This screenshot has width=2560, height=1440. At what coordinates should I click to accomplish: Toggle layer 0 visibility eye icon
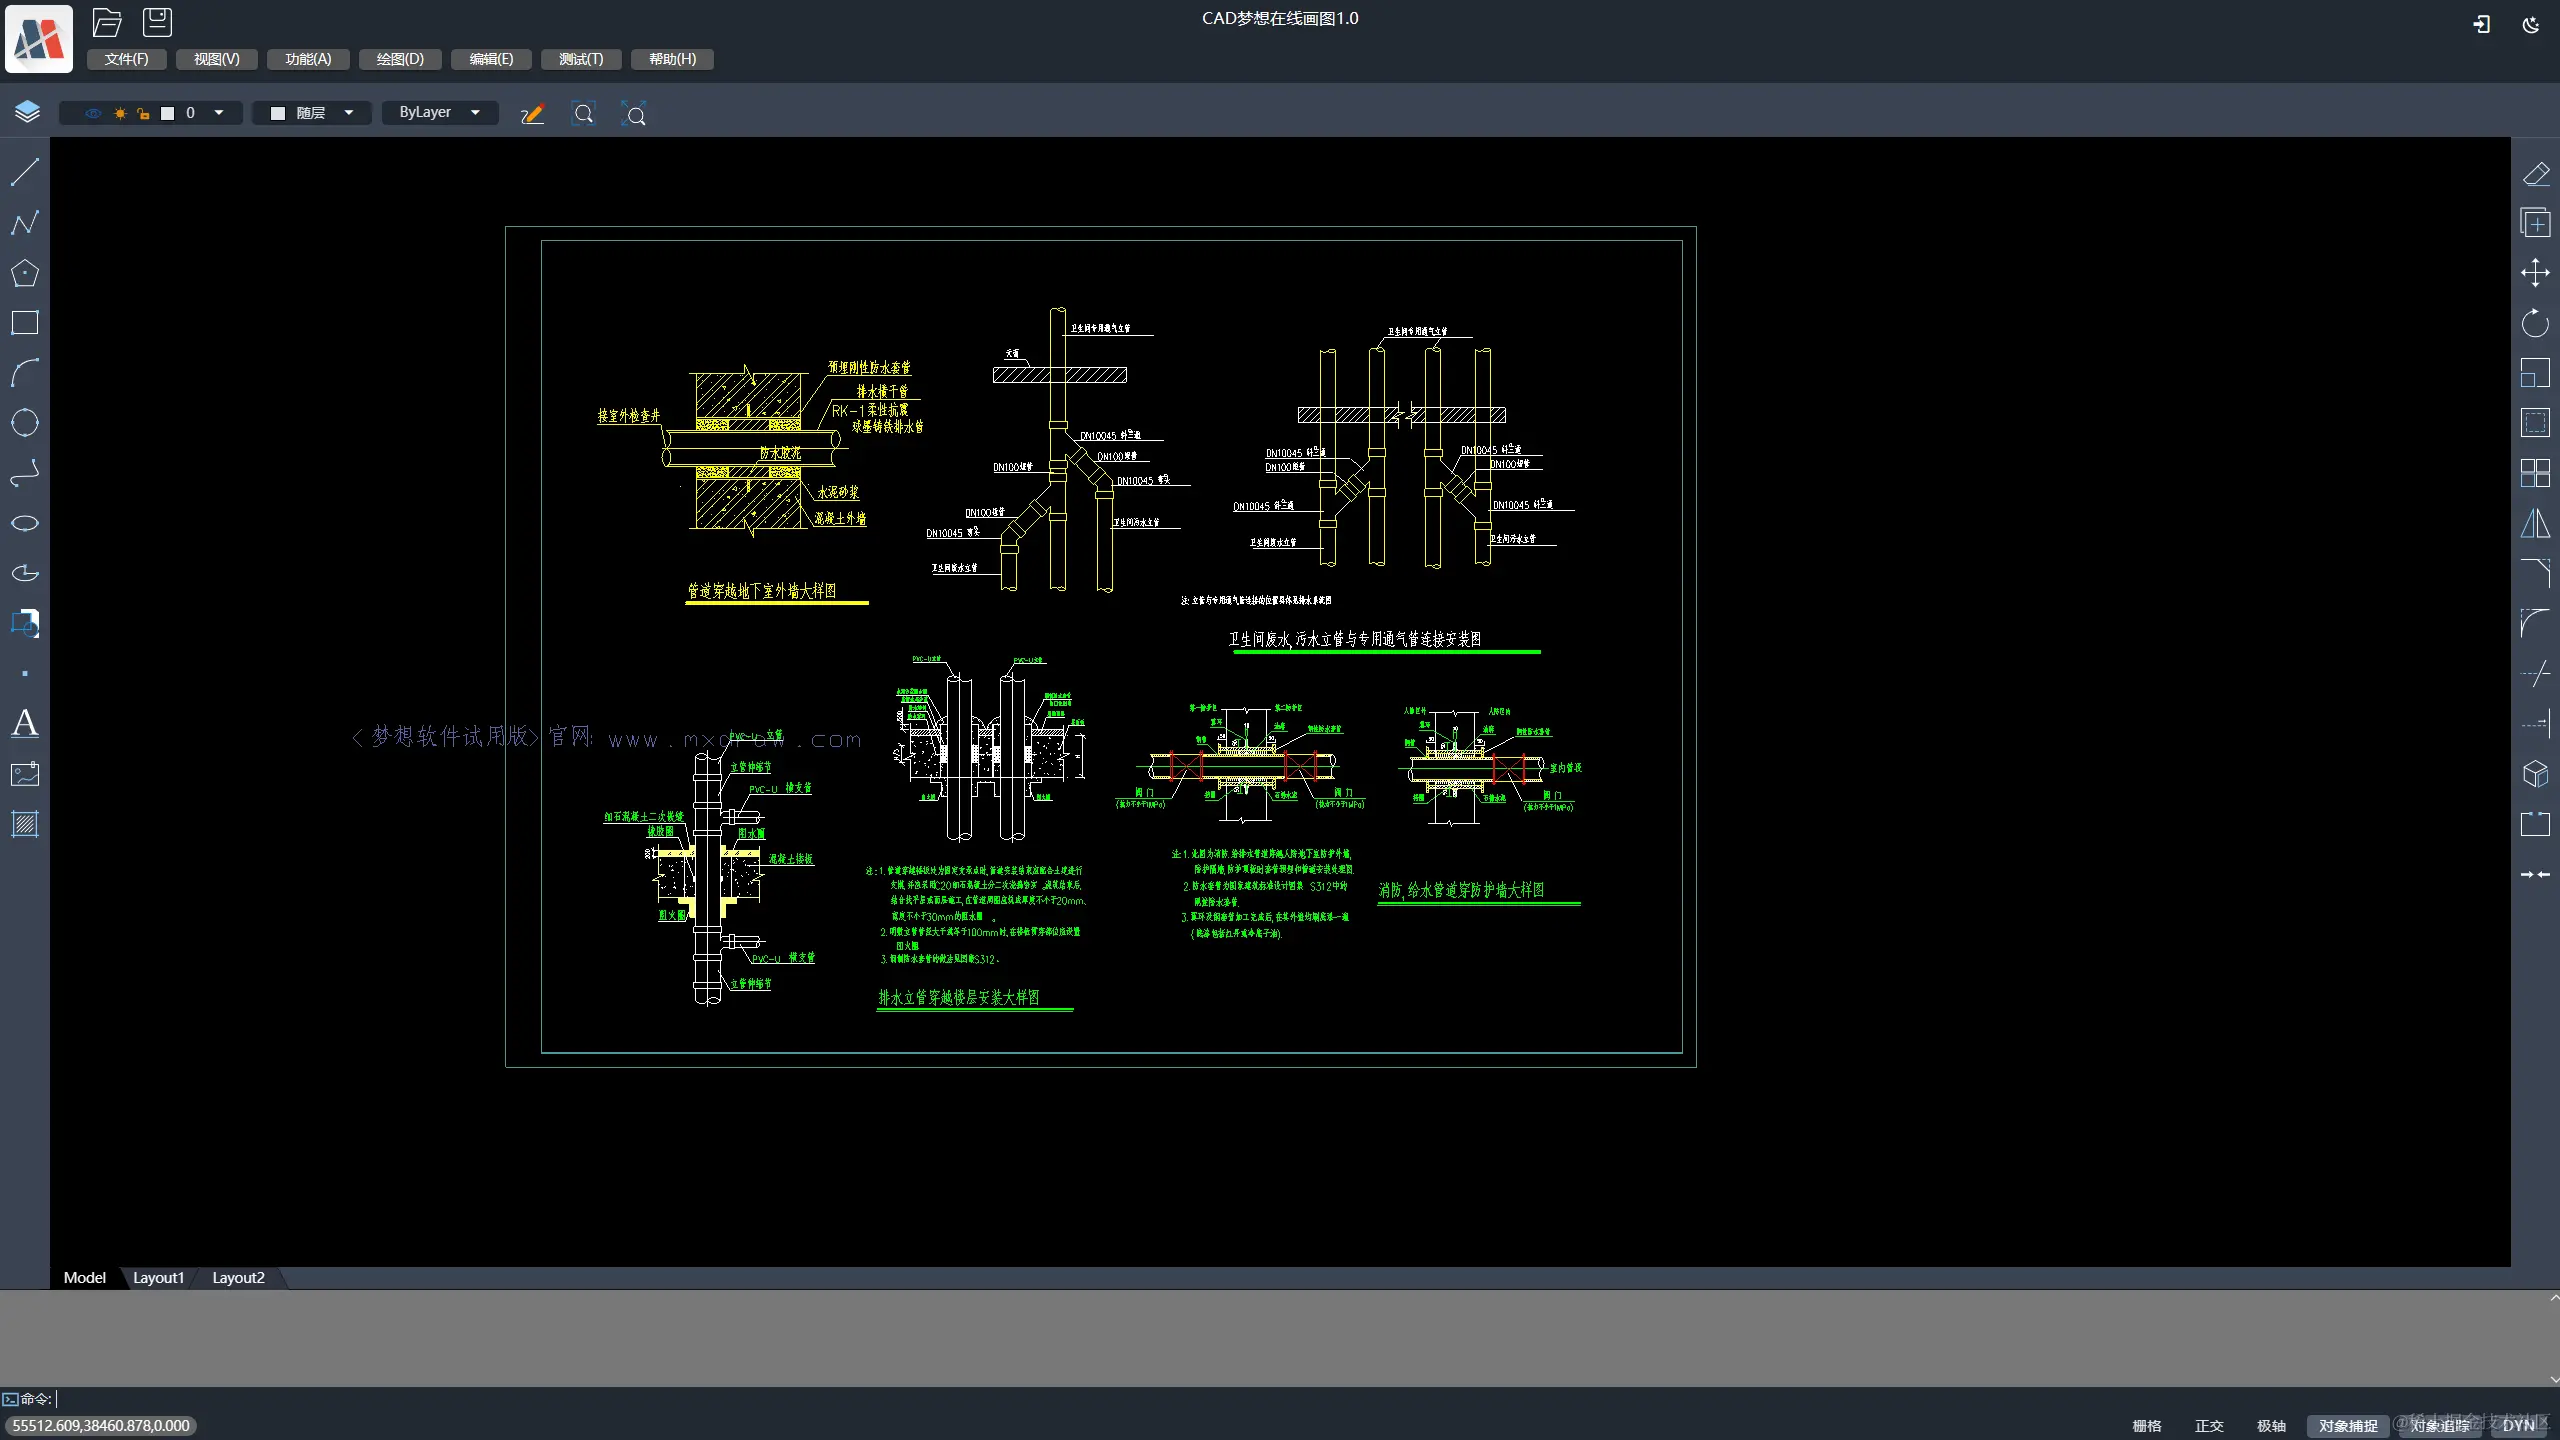pyautogui.click(x=93, y=113)
